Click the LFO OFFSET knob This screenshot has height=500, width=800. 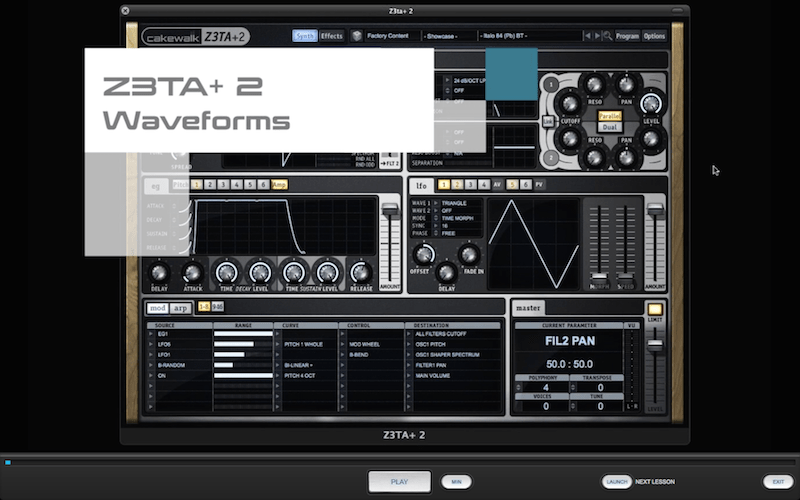(x=423, y=254)
